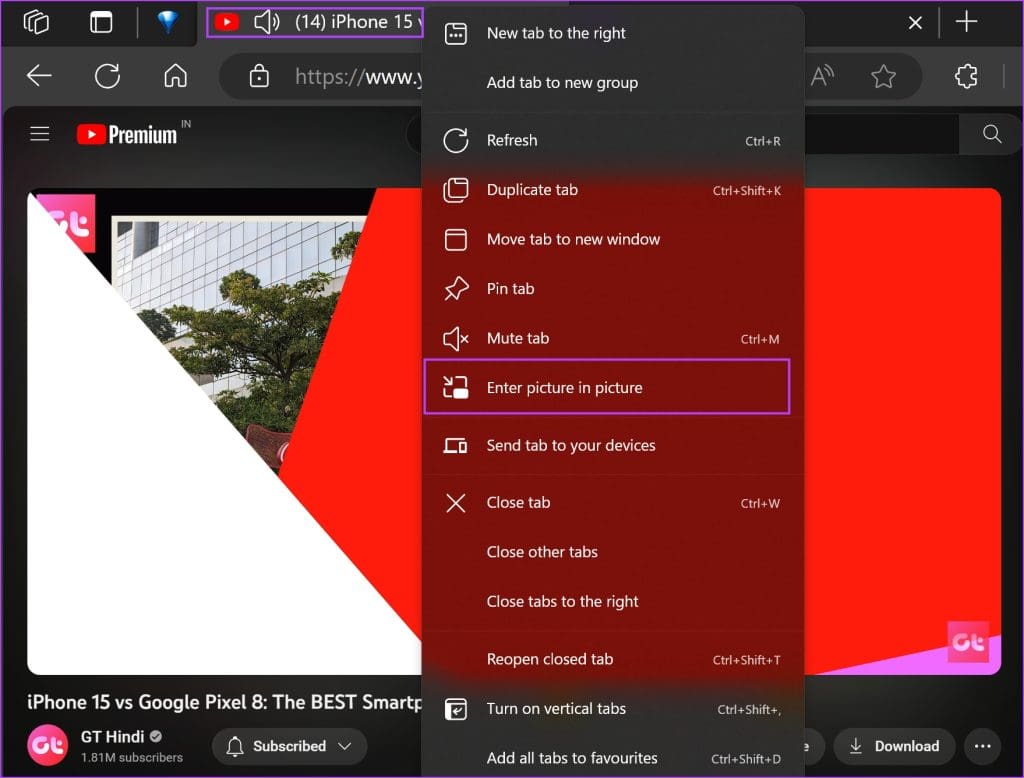Expand the Subscribed button chevron
The width and height of the screenshot is (1024, 778).
point(346,746)
